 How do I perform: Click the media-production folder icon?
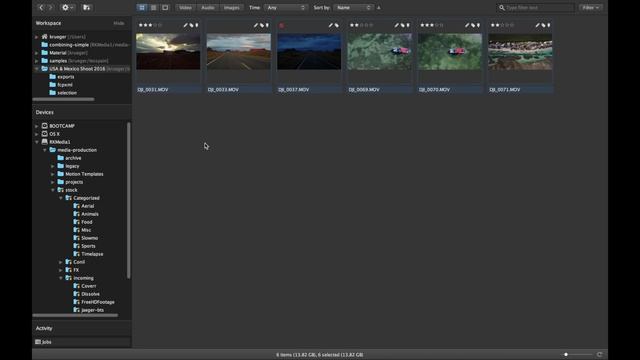53,150
